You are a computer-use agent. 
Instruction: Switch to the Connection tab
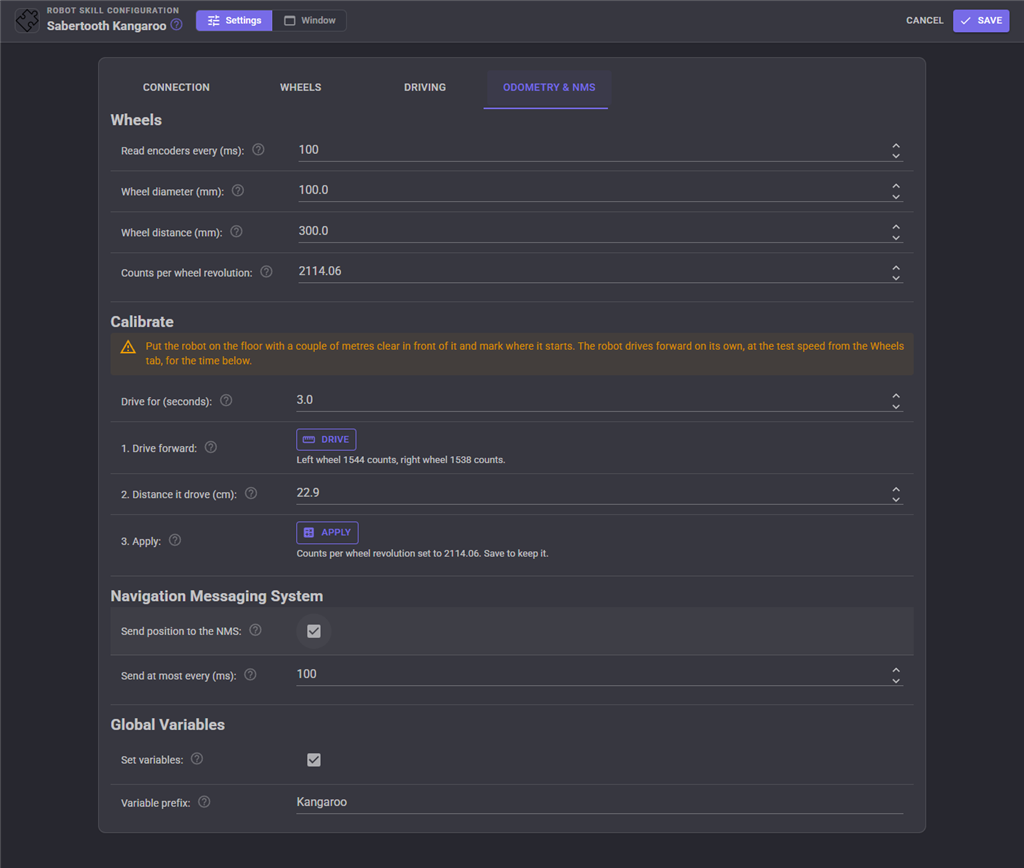click(x=176, y=88)
